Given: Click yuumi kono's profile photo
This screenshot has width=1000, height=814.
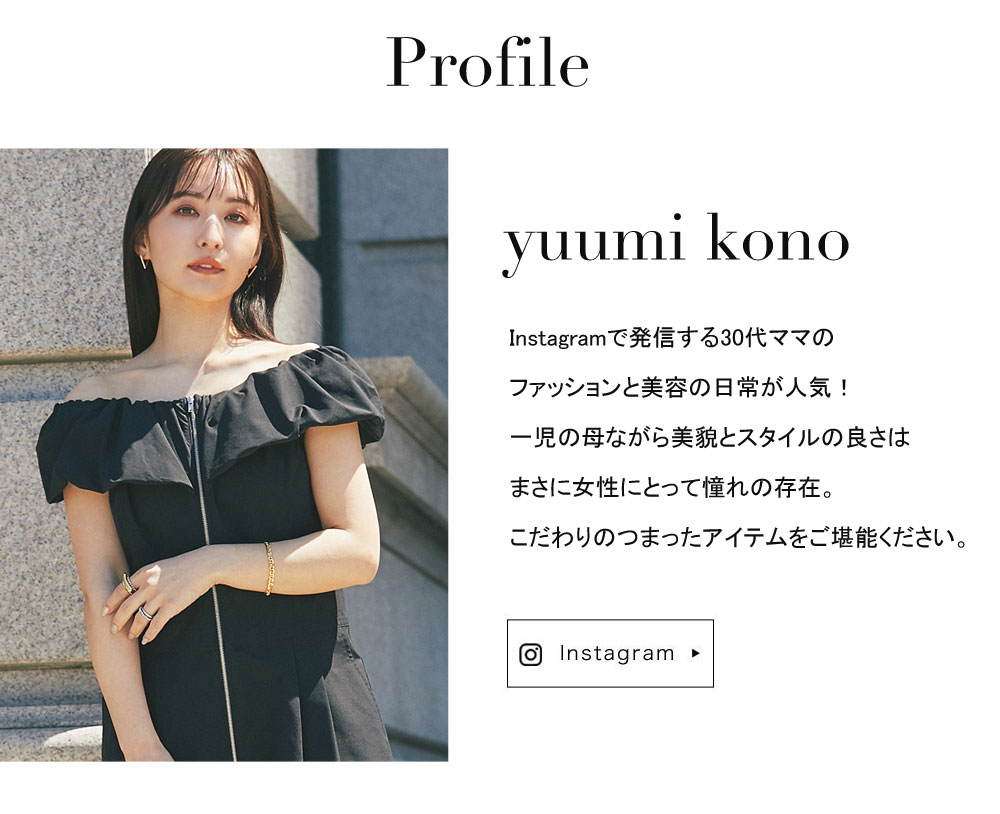Looking at the screenshot, I should click(224, 455).
